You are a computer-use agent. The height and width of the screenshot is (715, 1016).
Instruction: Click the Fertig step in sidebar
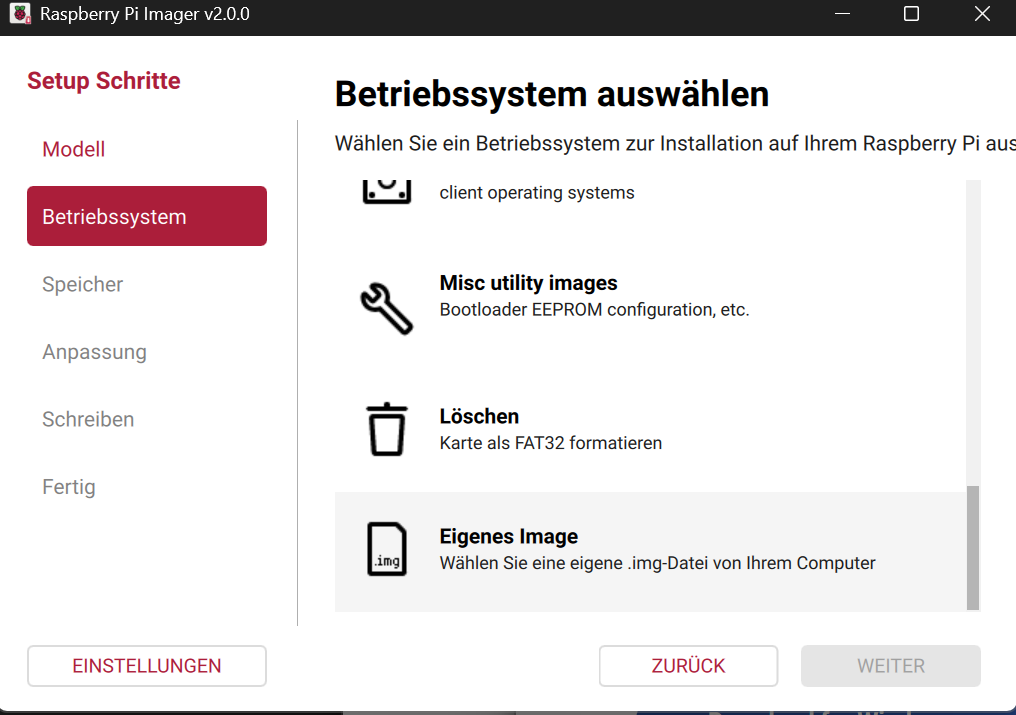[69, 487]
